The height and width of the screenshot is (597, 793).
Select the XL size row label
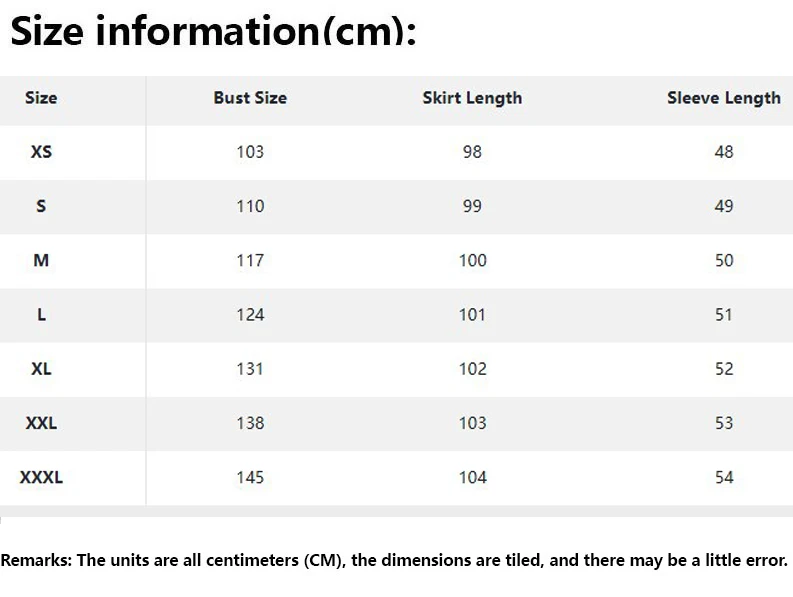pyautogui.click(x=41, y=369)
